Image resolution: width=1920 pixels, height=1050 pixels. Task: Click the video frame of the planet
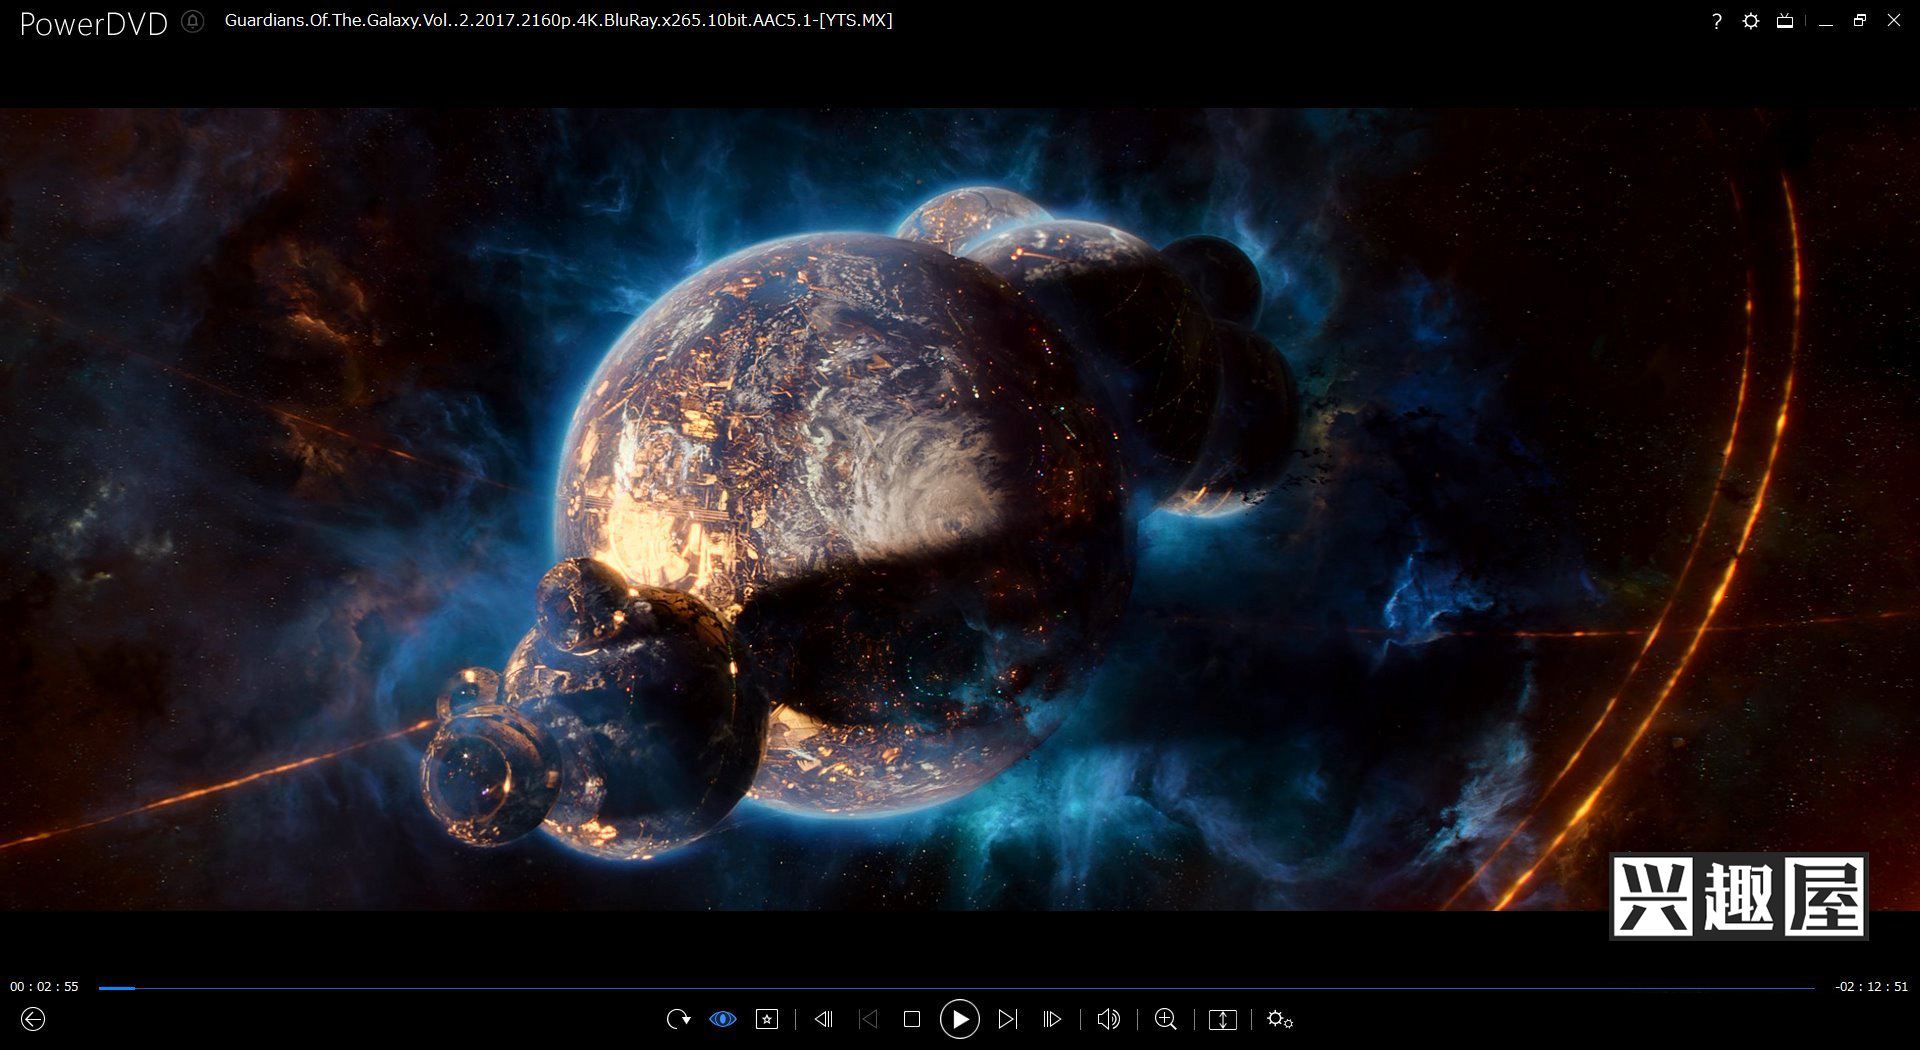(x=959, y=509)
